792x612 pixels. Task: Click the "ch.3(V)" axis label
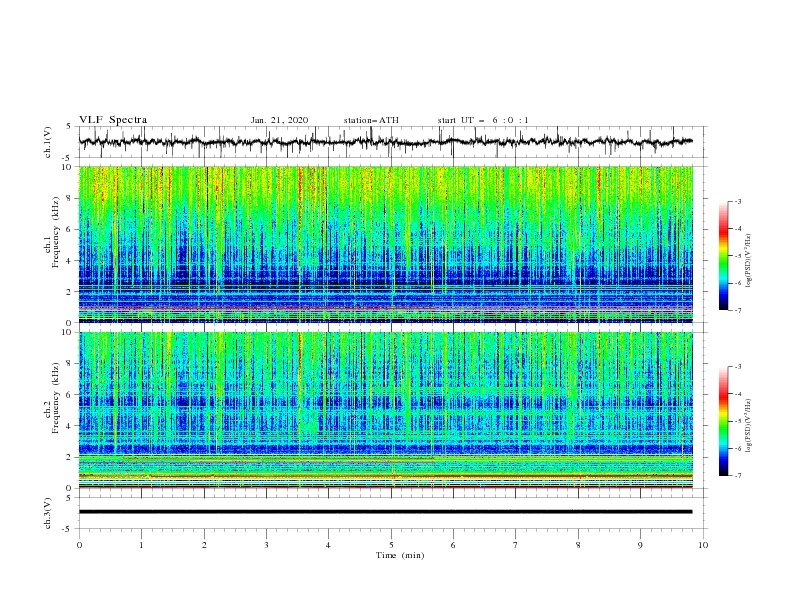click(x=48, y=513)
